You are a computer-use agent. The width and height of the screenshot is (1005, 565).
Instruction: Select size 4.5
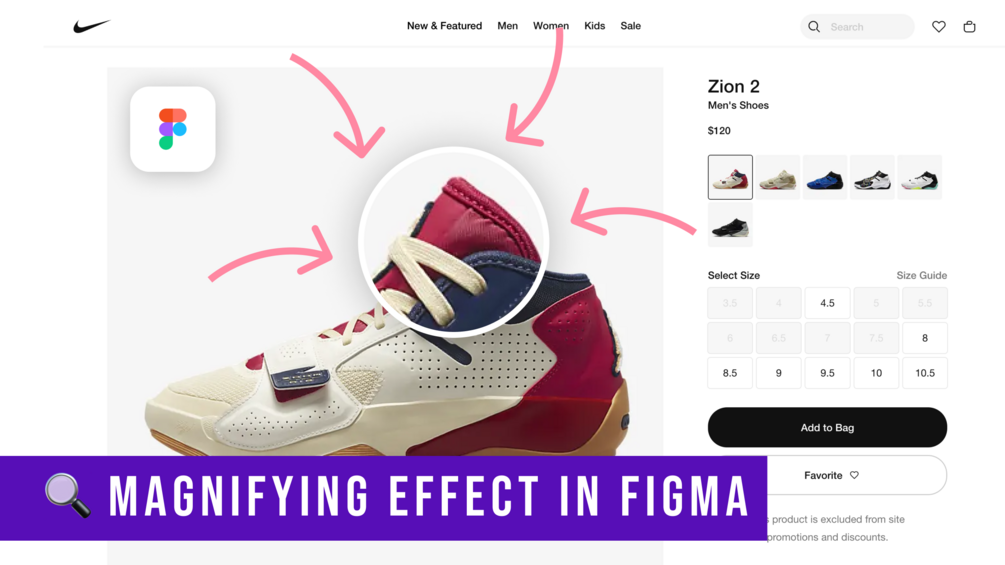pos(827,303)
